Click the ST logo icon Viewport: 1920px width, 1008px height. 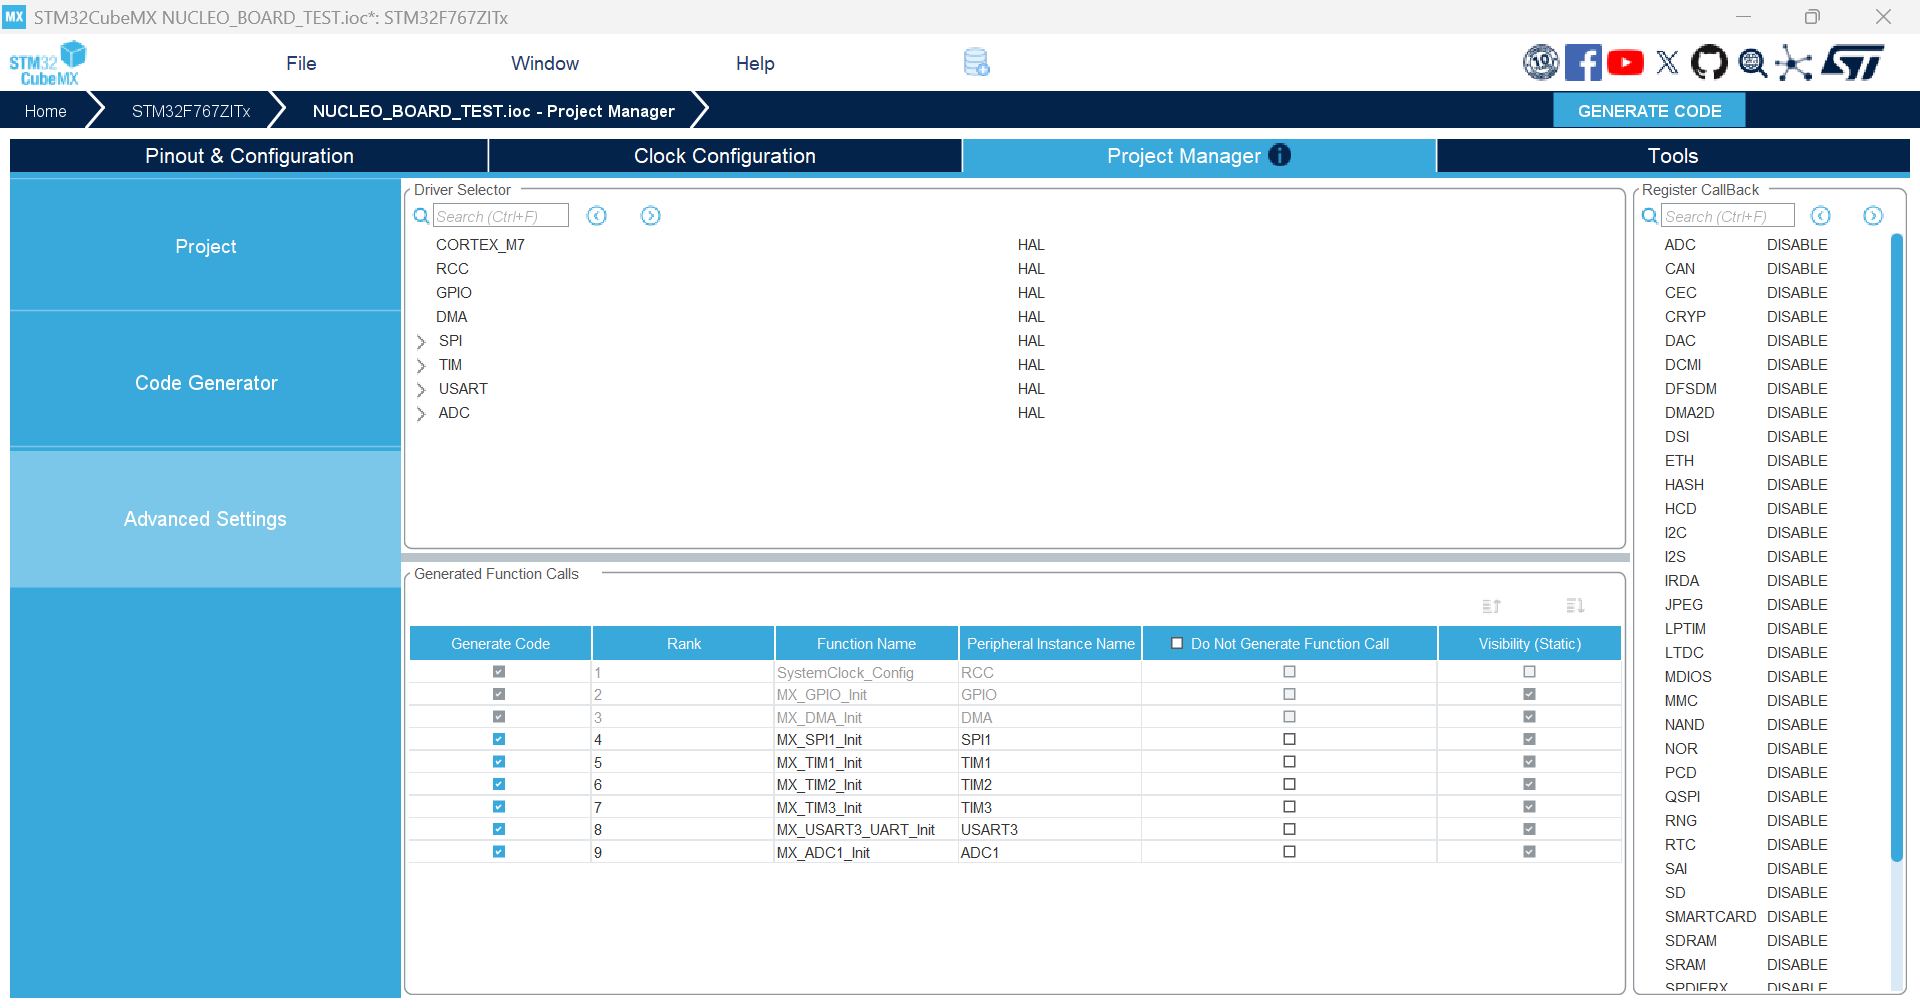tap(1853, 63)
